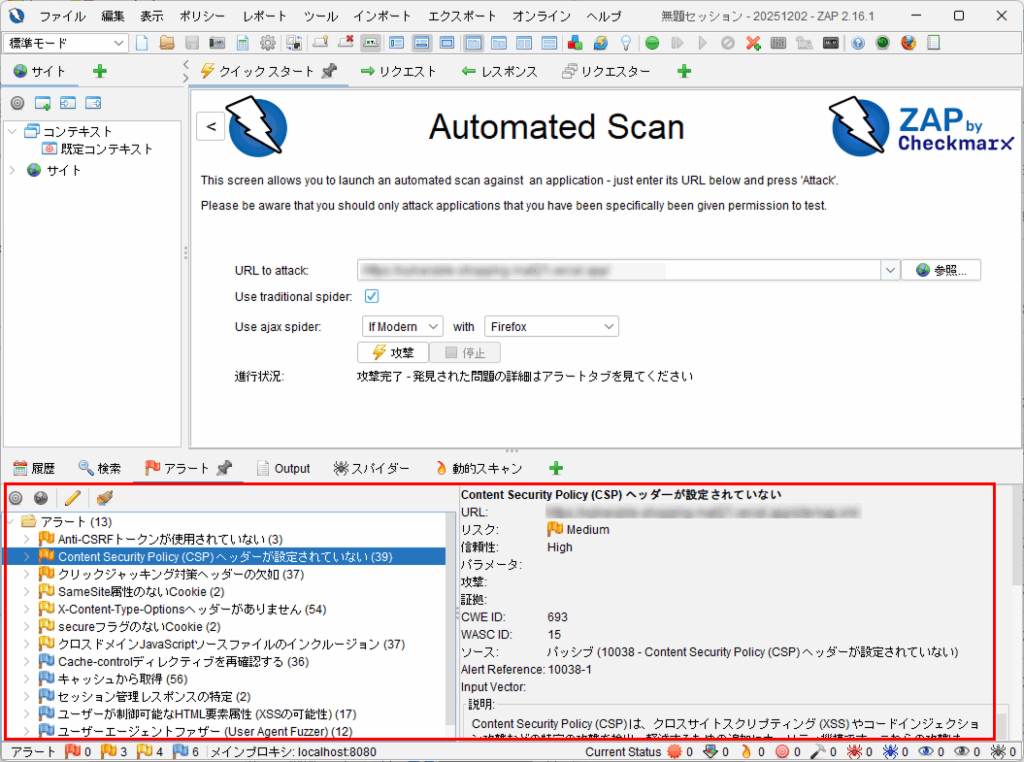The width and height of the screenshot is (1024, 762).
Task: Open a session using the folder icon
Action: pos(166,43)
